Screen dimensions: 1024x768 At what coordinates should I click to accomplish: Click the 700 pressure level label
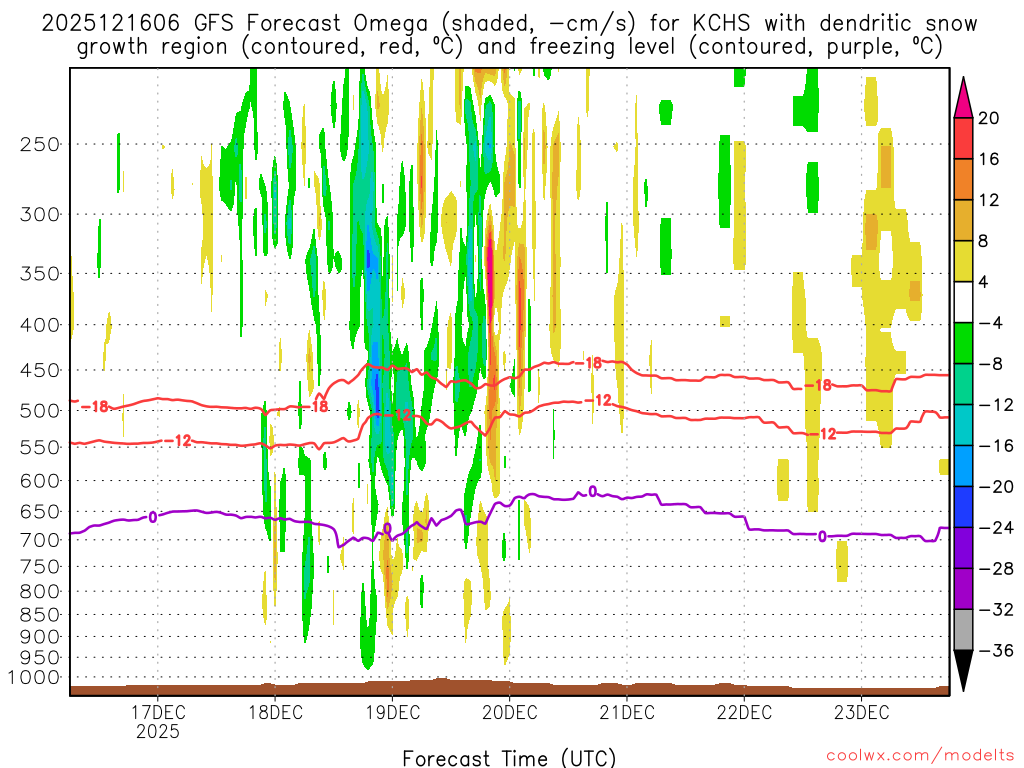[40, 540]
